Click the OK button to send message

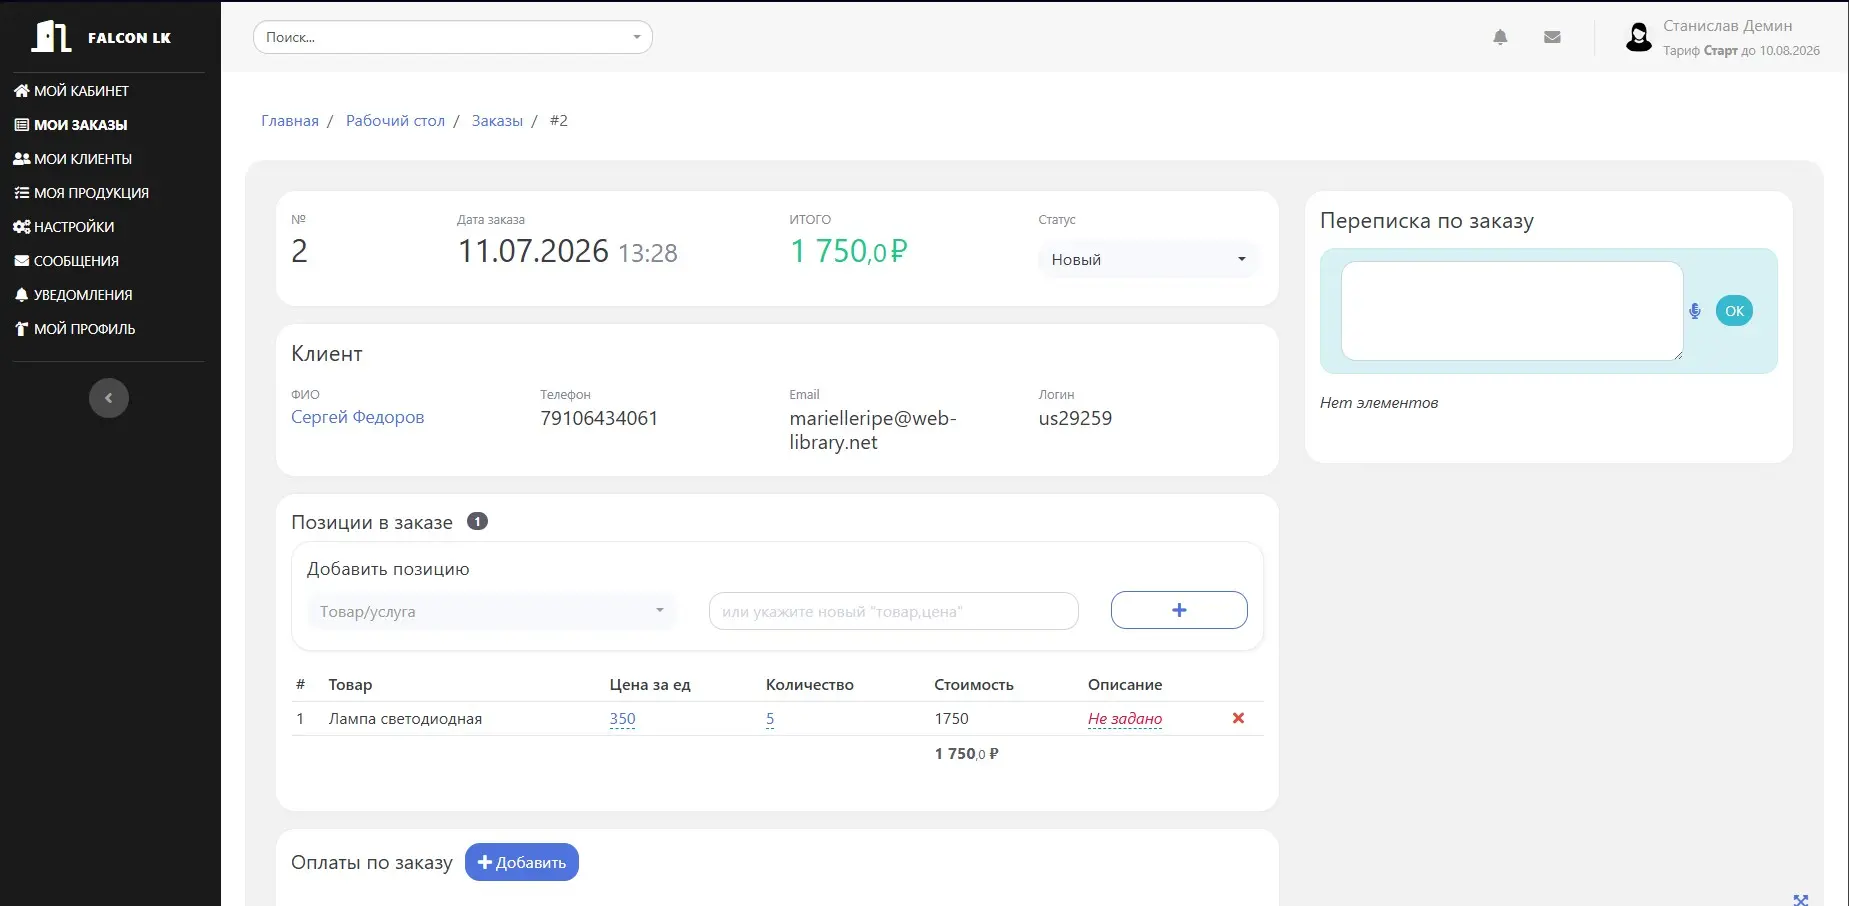(1734, 311)
